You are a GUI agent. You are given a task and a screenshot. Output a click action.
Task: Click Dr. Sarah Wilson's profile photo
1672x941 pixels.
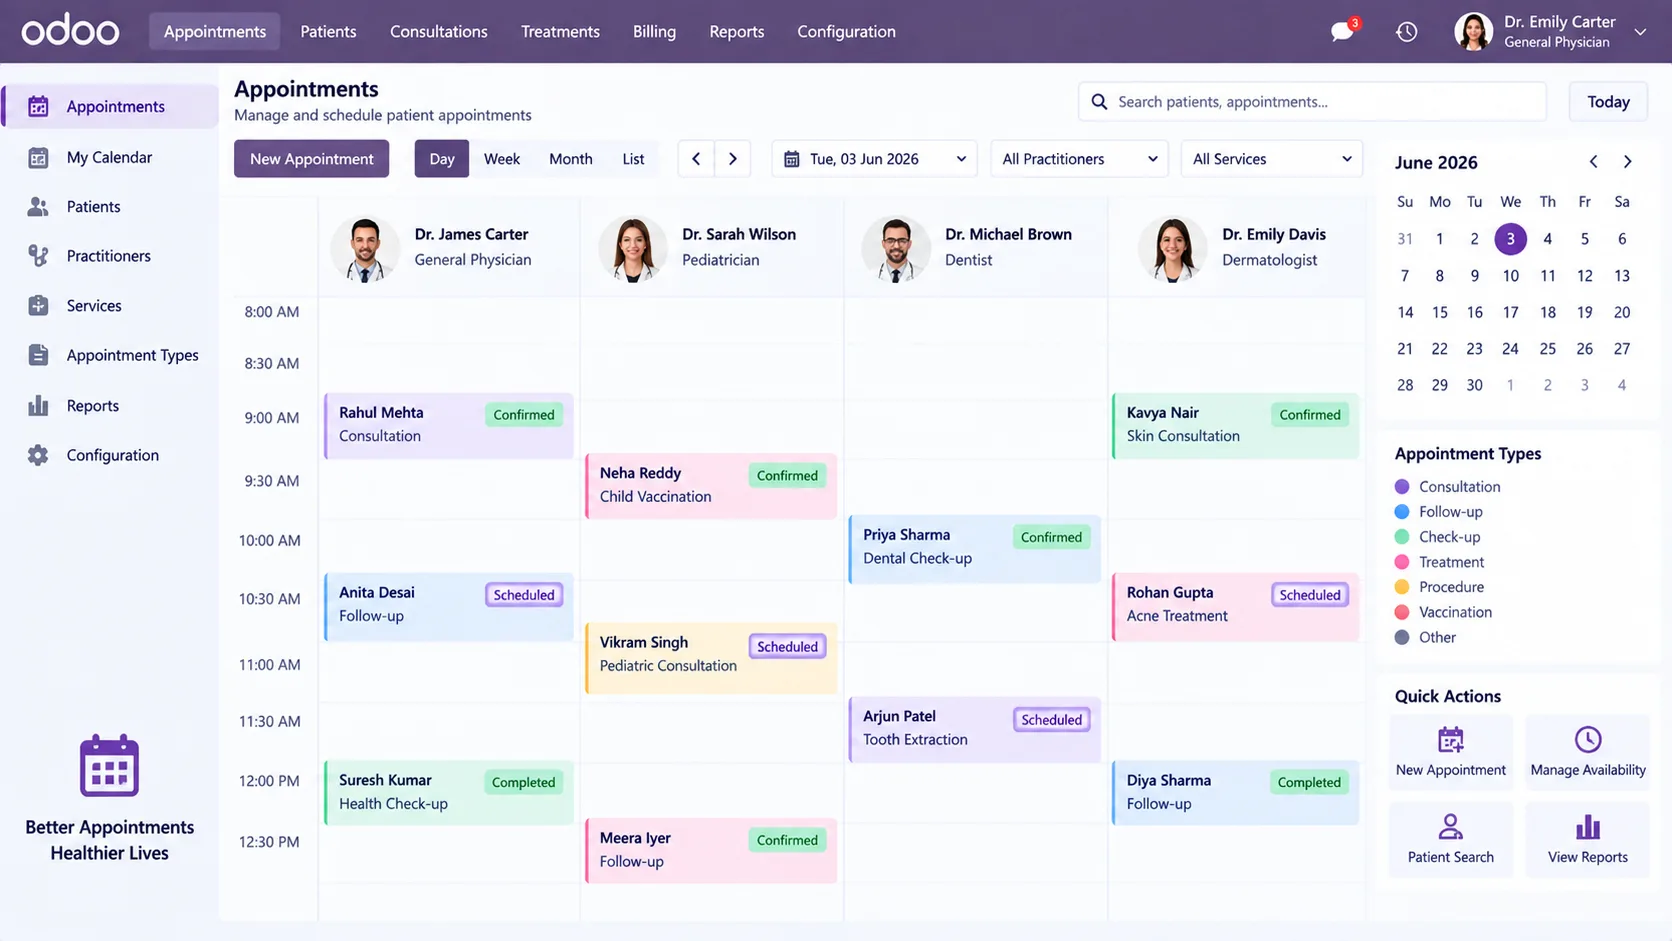(632, 249)
